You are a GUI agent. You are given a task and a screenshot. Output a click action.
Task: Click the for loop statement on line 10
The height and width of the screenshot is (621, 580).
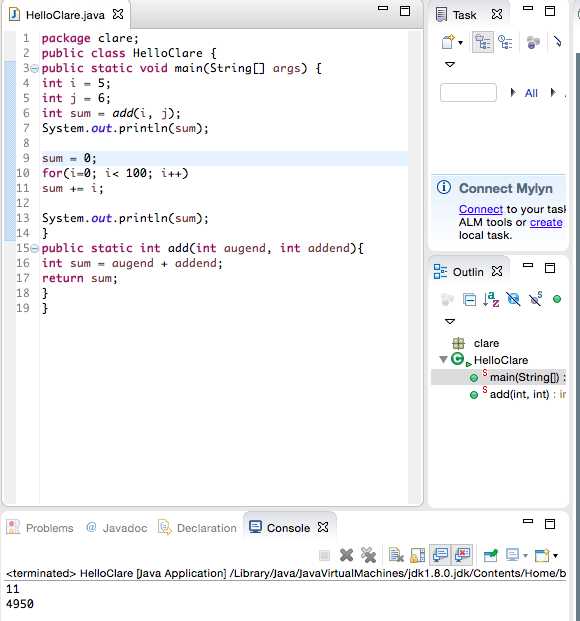pos(115,173)
